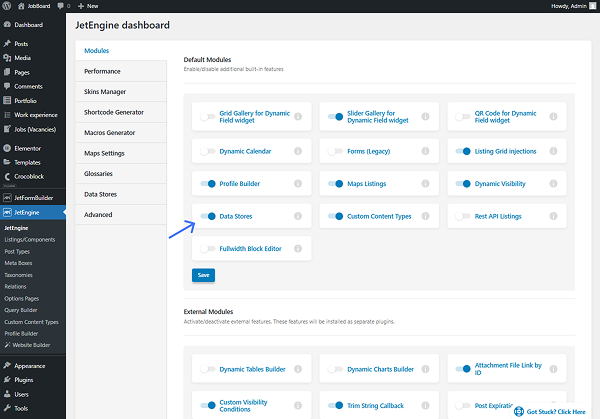Open JobBoard site home link

point(34,6)
